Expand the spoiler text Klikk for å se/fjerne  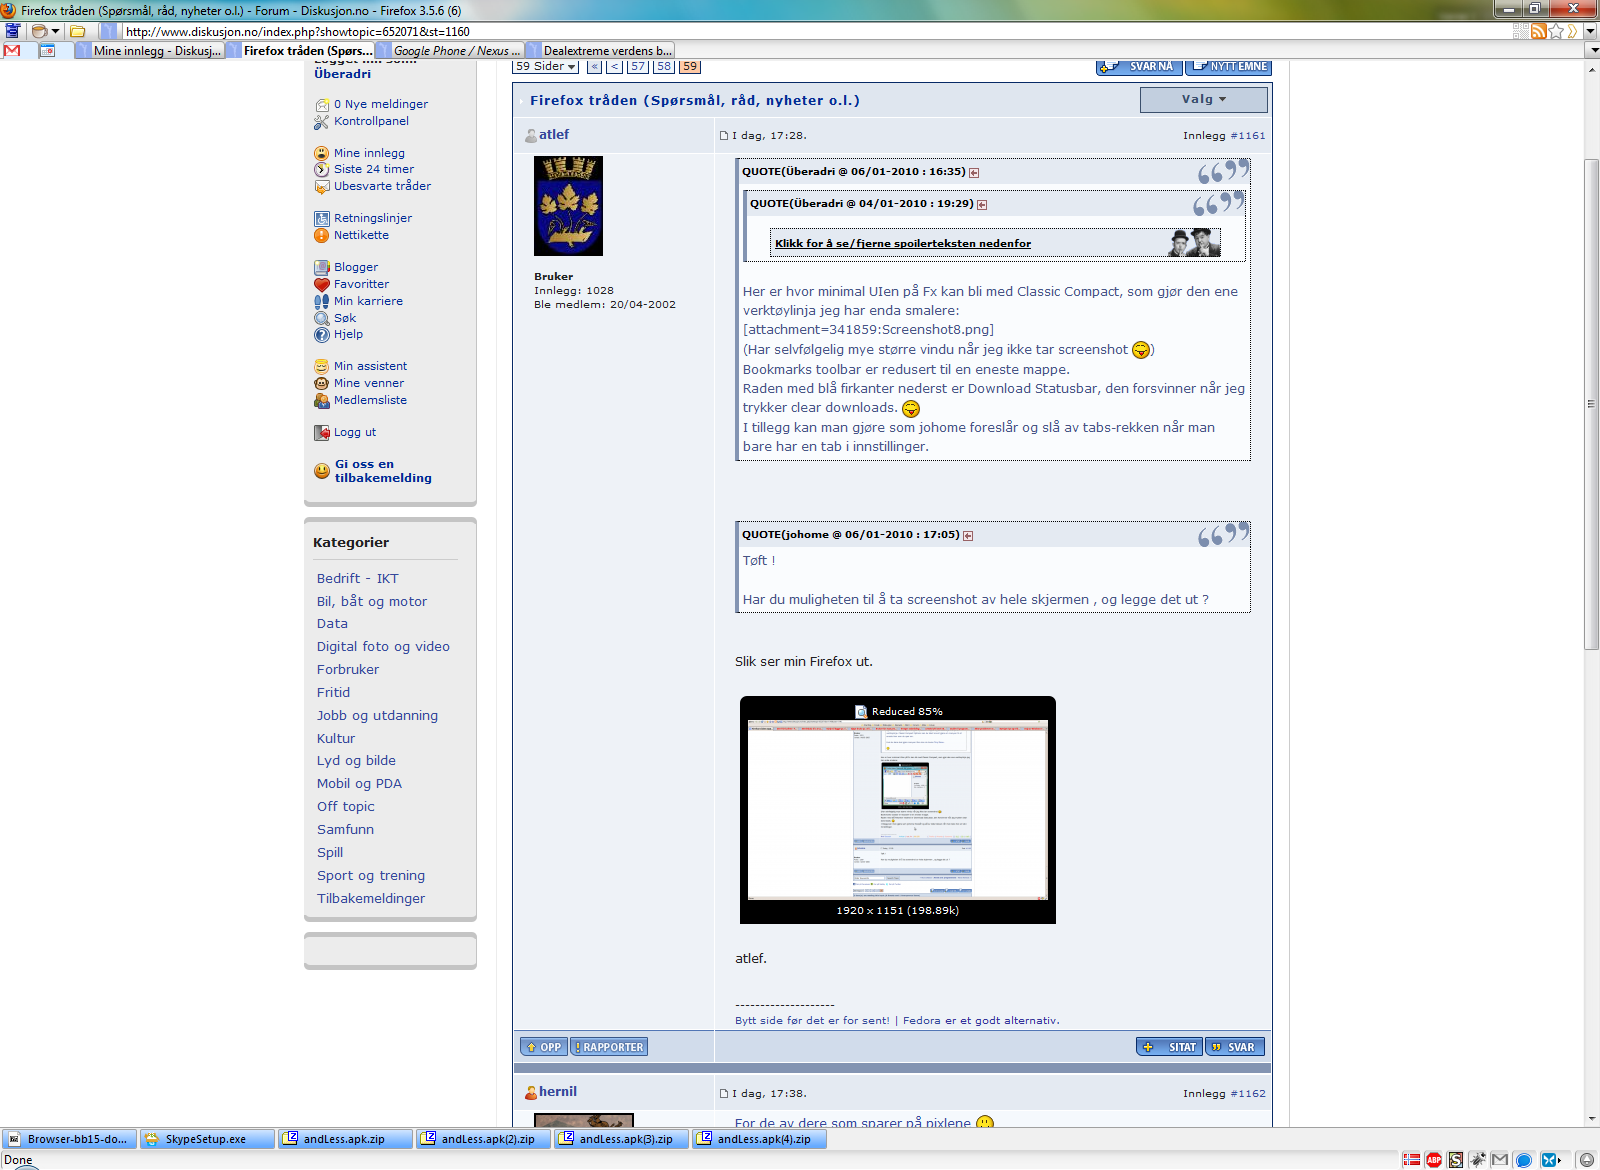pos(902,244)
